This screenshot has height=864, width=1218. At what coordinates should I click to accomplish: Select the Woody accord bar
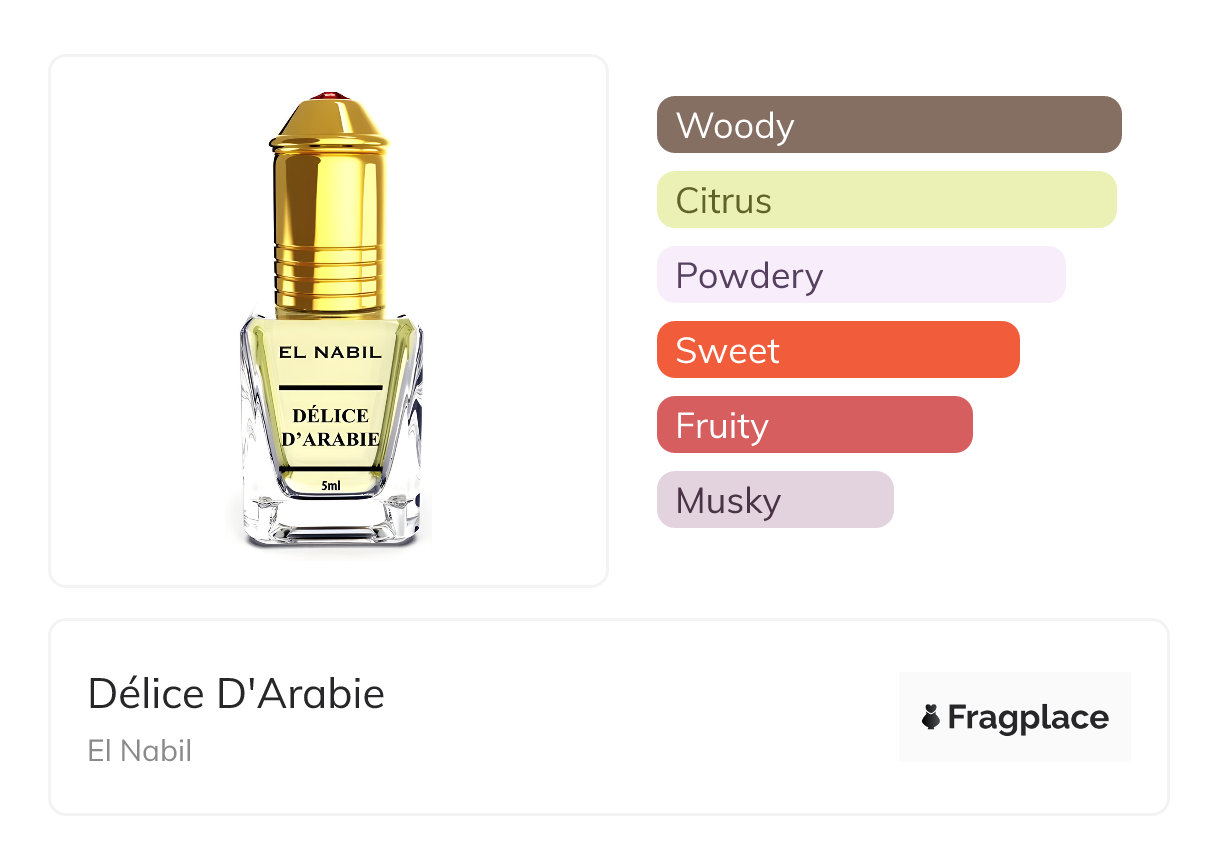pyautogui.click(x=888, y=125)
